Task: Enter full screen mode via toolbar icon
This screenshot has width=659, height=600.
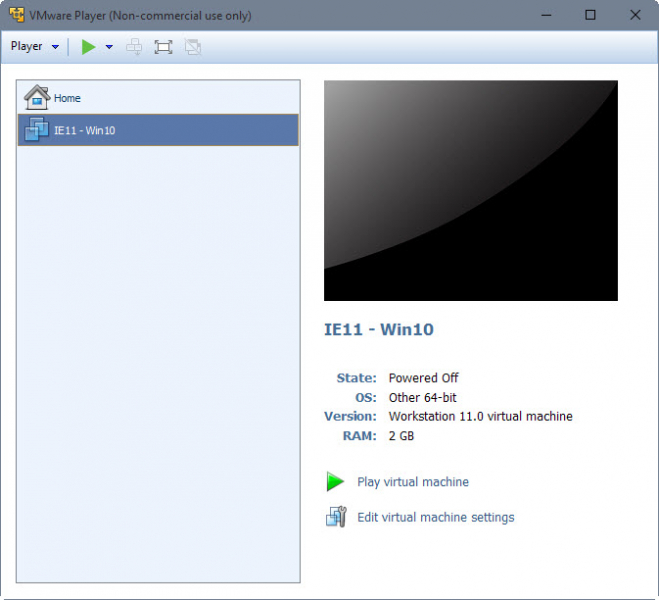Action: click(163, 47)
